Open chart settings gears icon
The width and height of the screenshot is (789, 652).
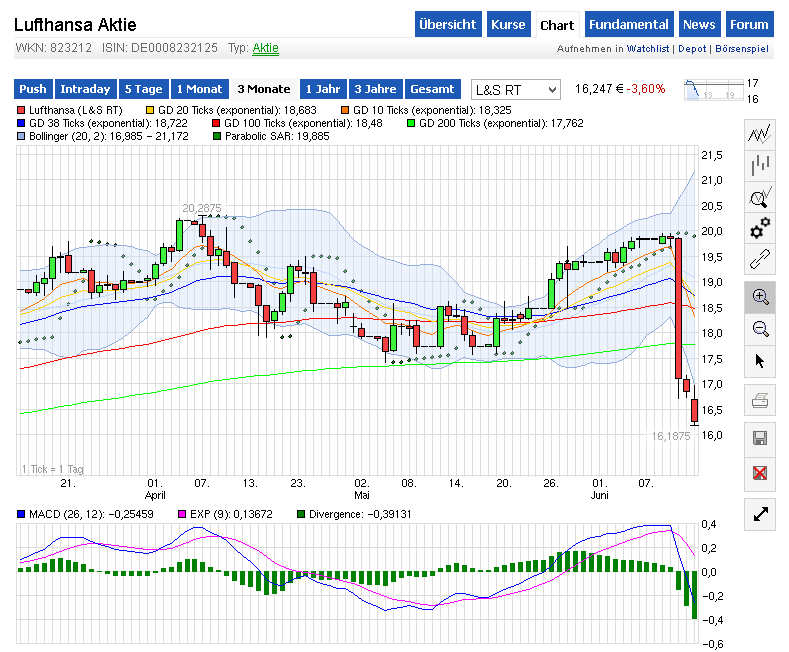click(x=761, y=228)
